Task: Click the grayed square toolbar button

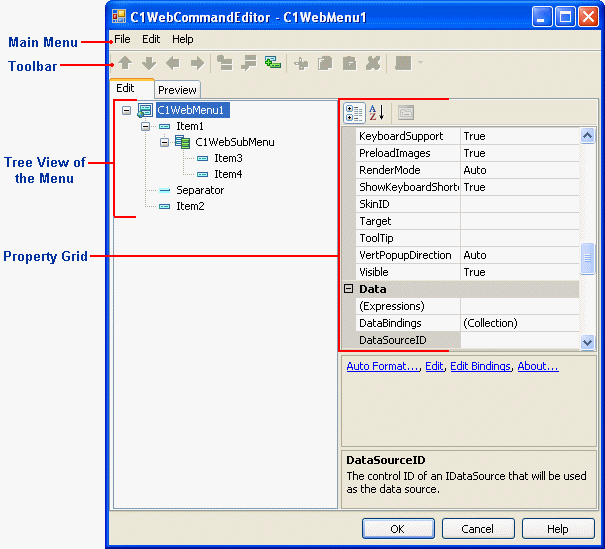Action: point(403,63)
